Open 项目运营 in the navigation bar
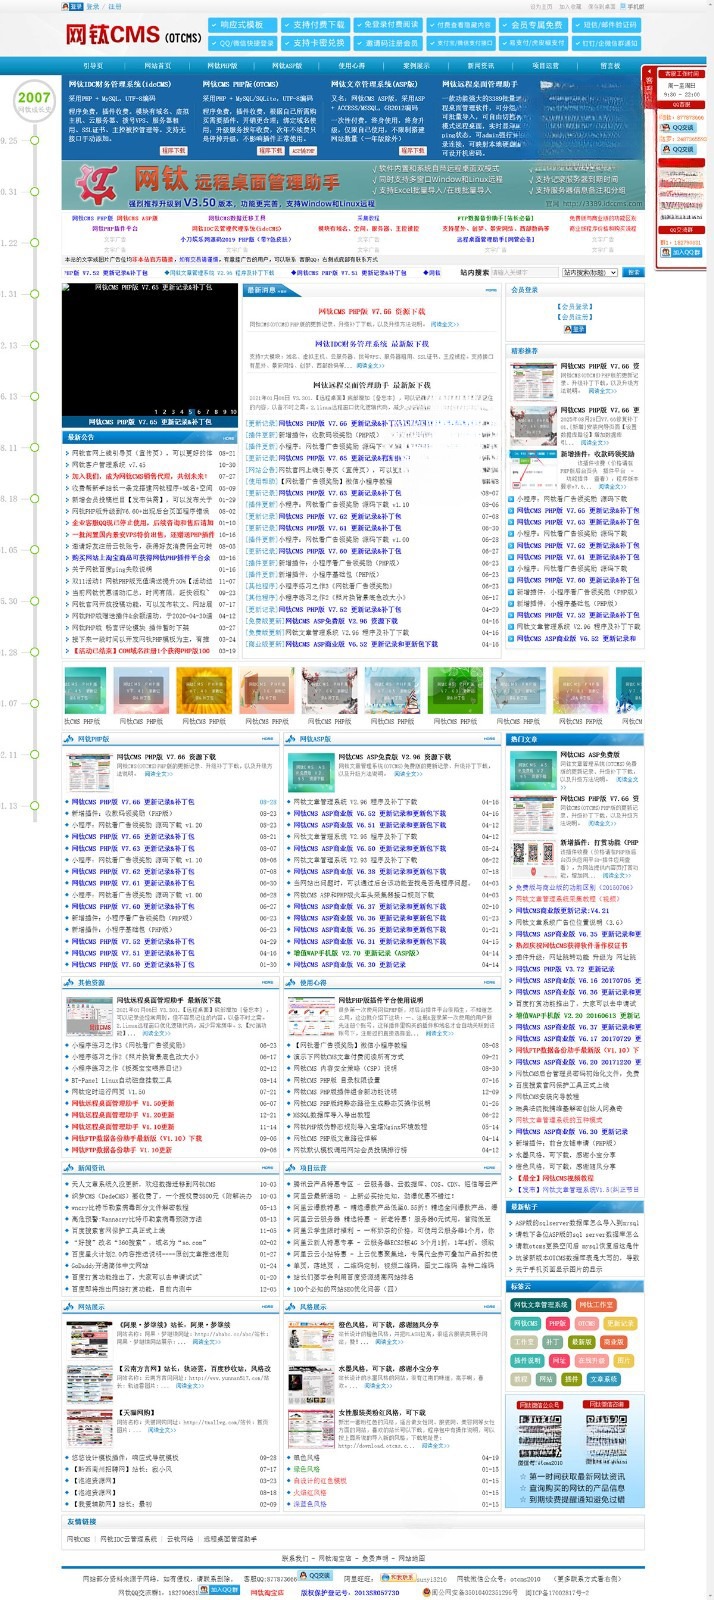The width and height of the screenshot is (714, 1600). (x=545, y=66)
